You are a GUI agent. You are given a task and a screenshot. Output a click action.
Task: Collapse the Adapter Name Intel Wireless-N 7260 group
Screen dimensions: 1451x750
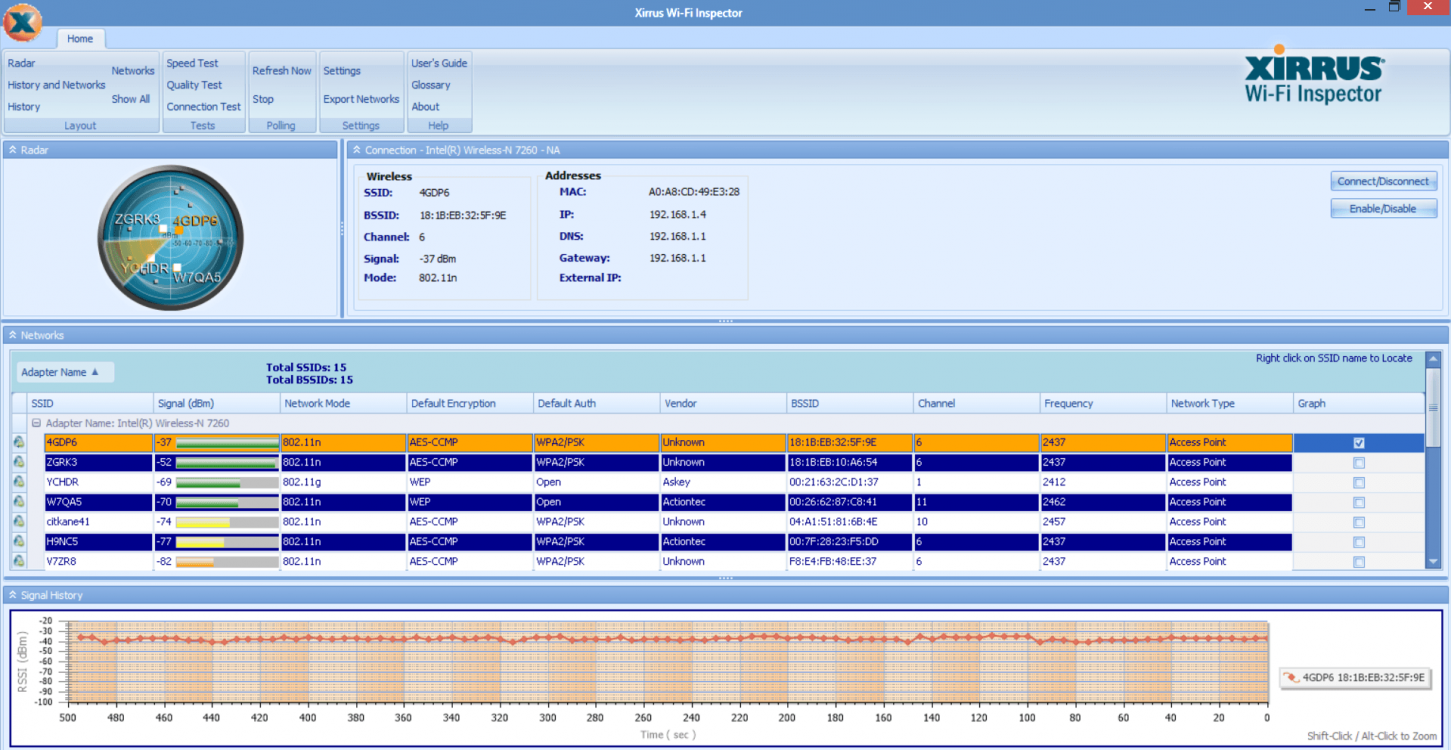point(36,423)
